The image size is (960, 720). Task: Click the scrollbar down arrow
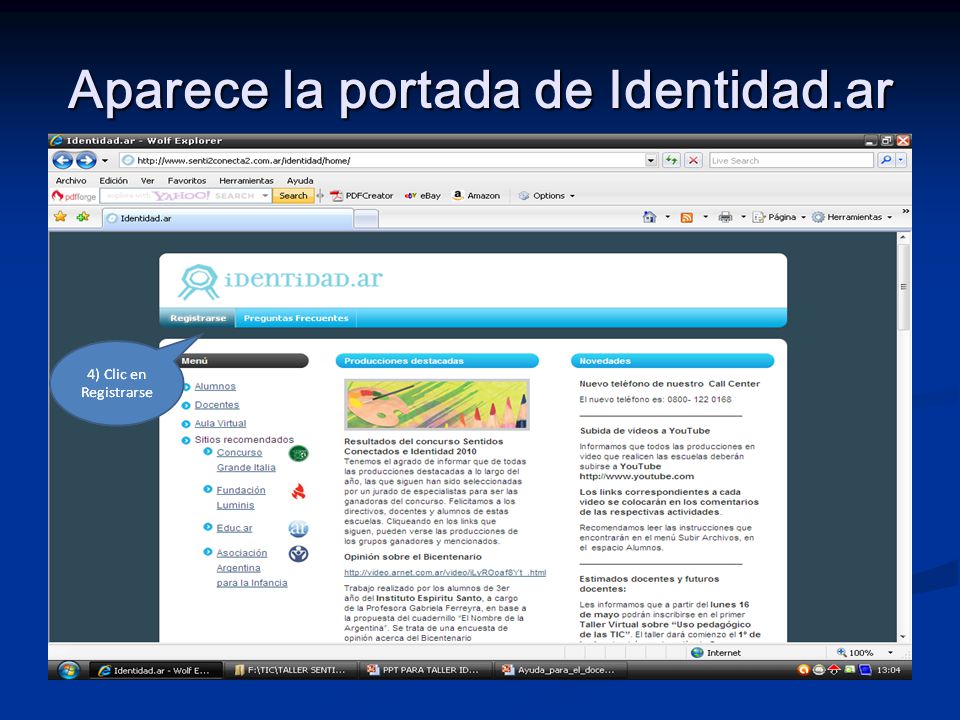pyautogui.click(x=904, y=637)
